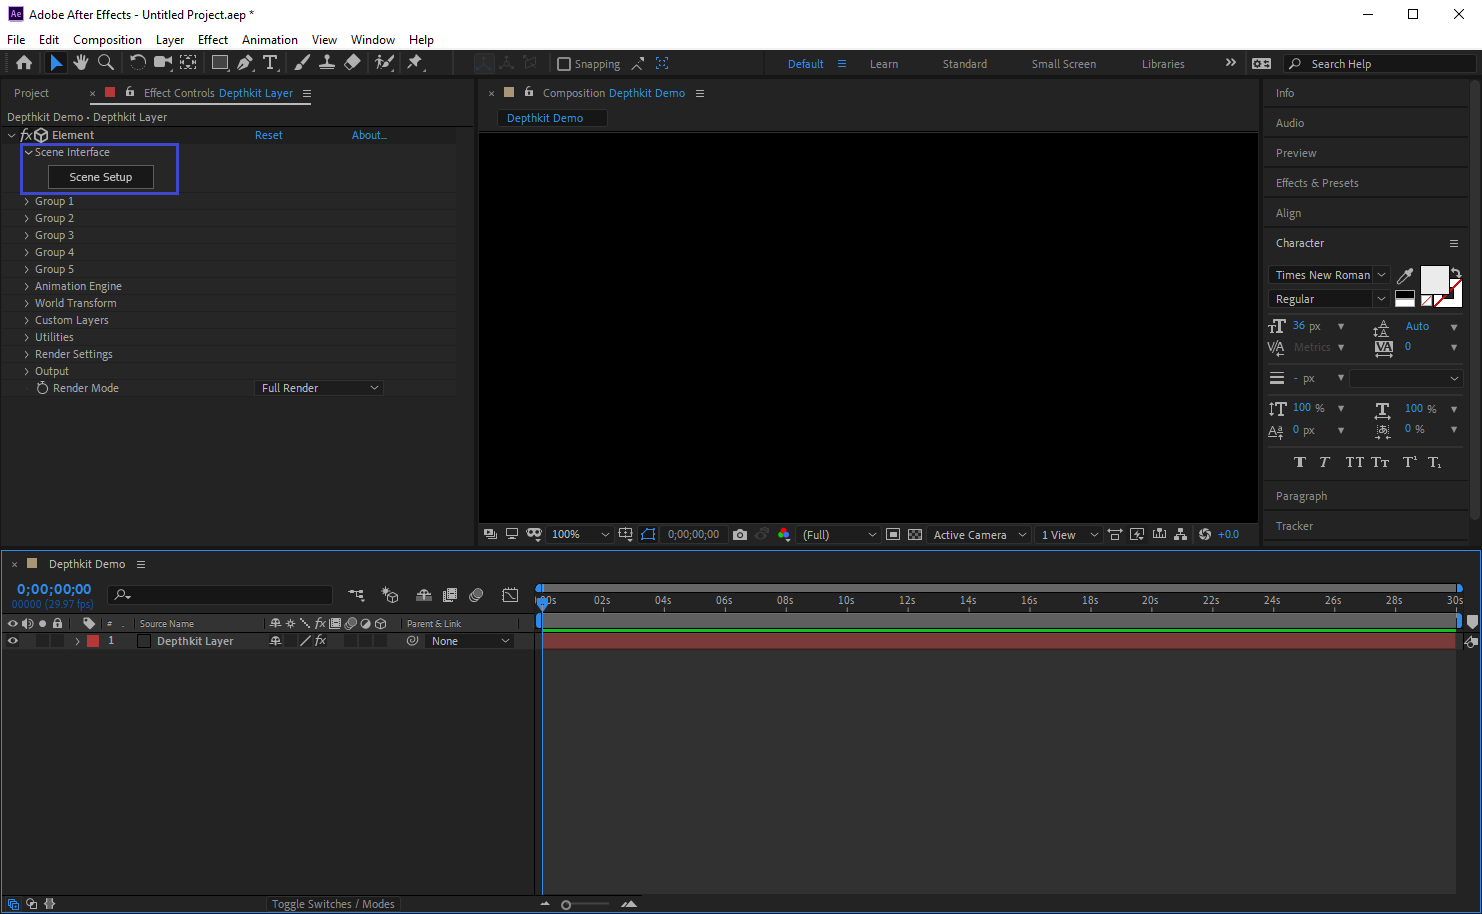Select the Puppet Pin tool

pyautogui.click(x=415, y=63)
